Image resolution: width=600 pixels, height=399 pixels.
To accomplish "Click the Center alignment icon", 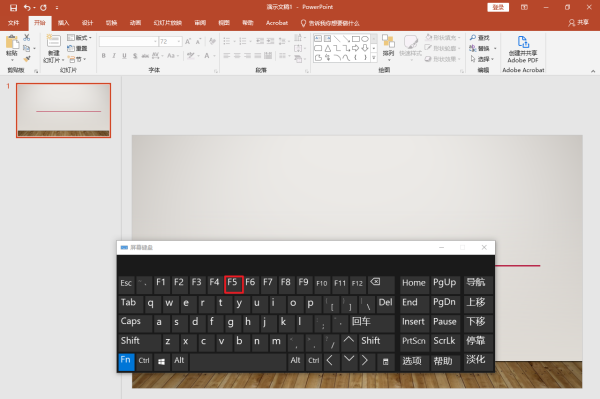I will [x=237, y=56].
